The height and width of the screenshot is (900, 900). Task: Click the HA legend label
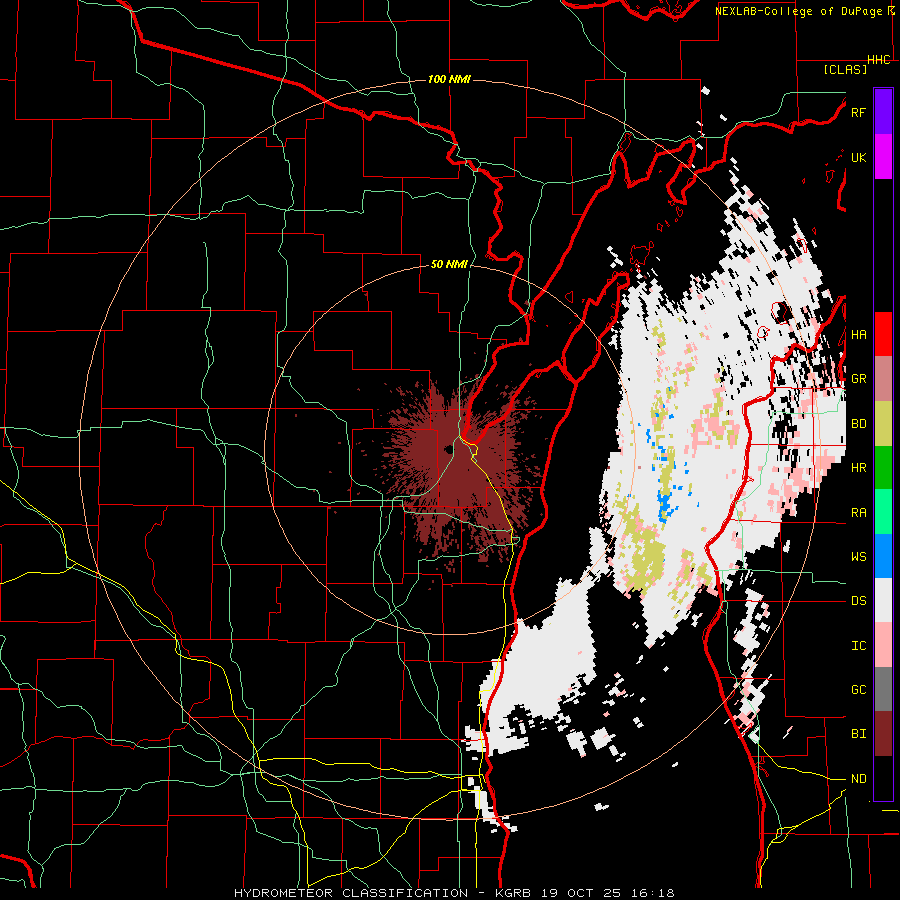pos(858,334)
